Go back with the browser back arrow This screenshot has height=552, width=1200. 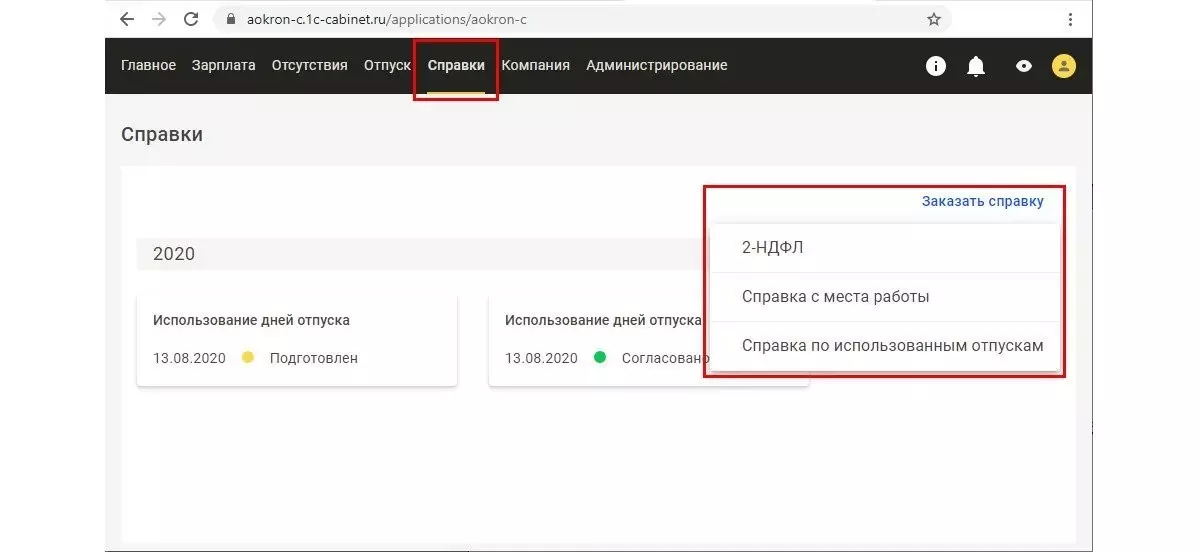(x=127, y=19)
